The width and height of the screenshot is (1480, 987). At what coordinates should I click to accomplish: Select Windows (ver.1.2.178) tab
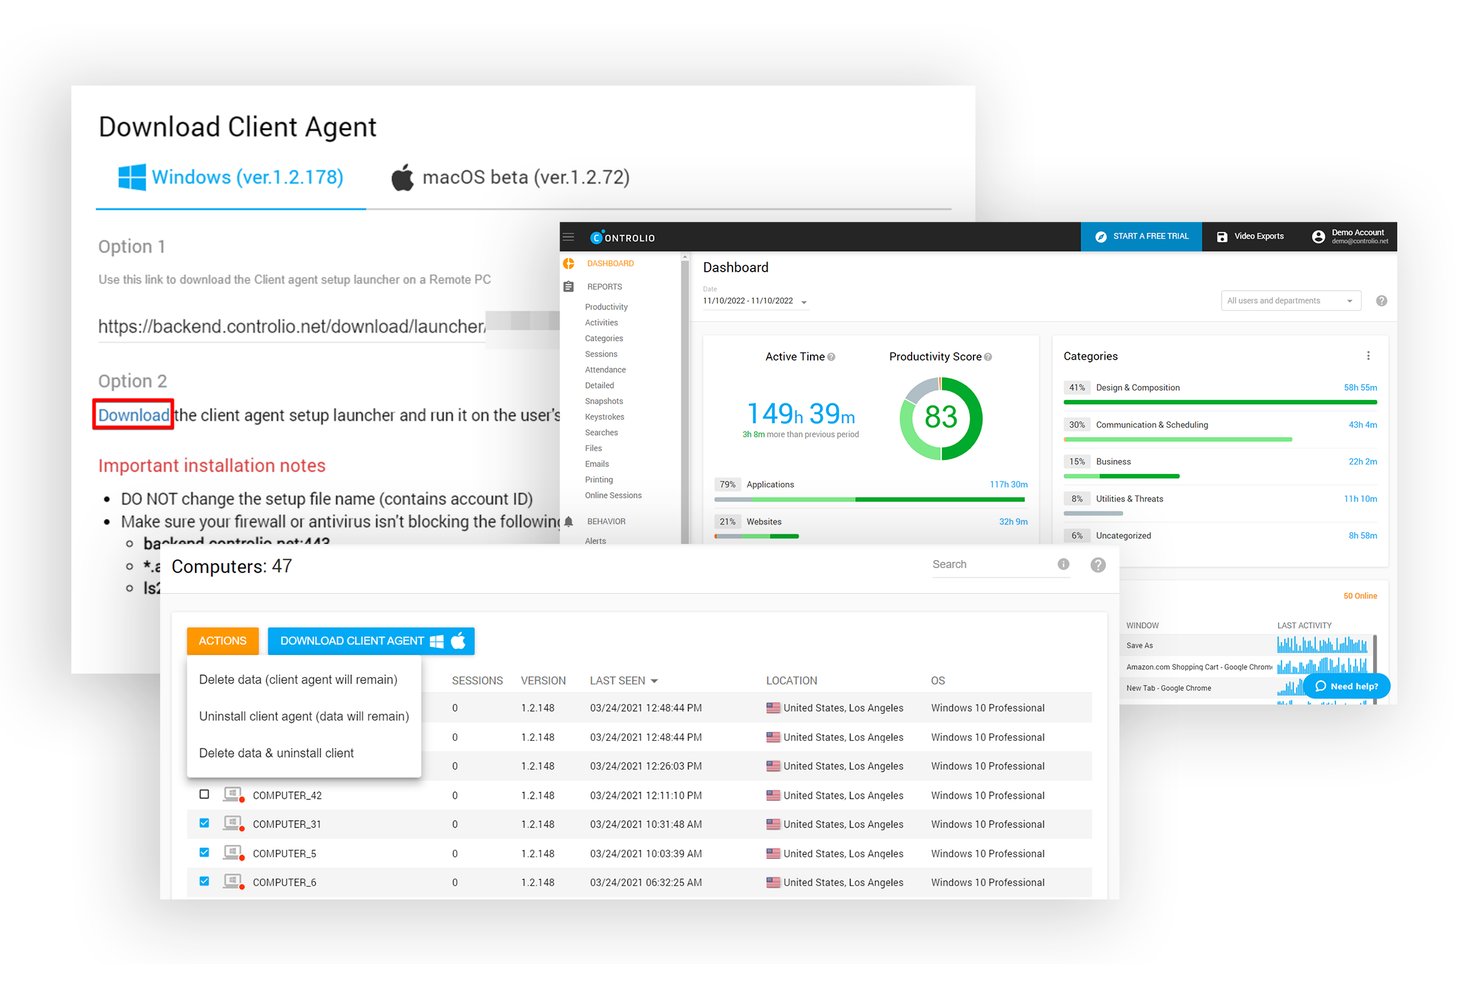pyautogui.click(x=230, y=178)
